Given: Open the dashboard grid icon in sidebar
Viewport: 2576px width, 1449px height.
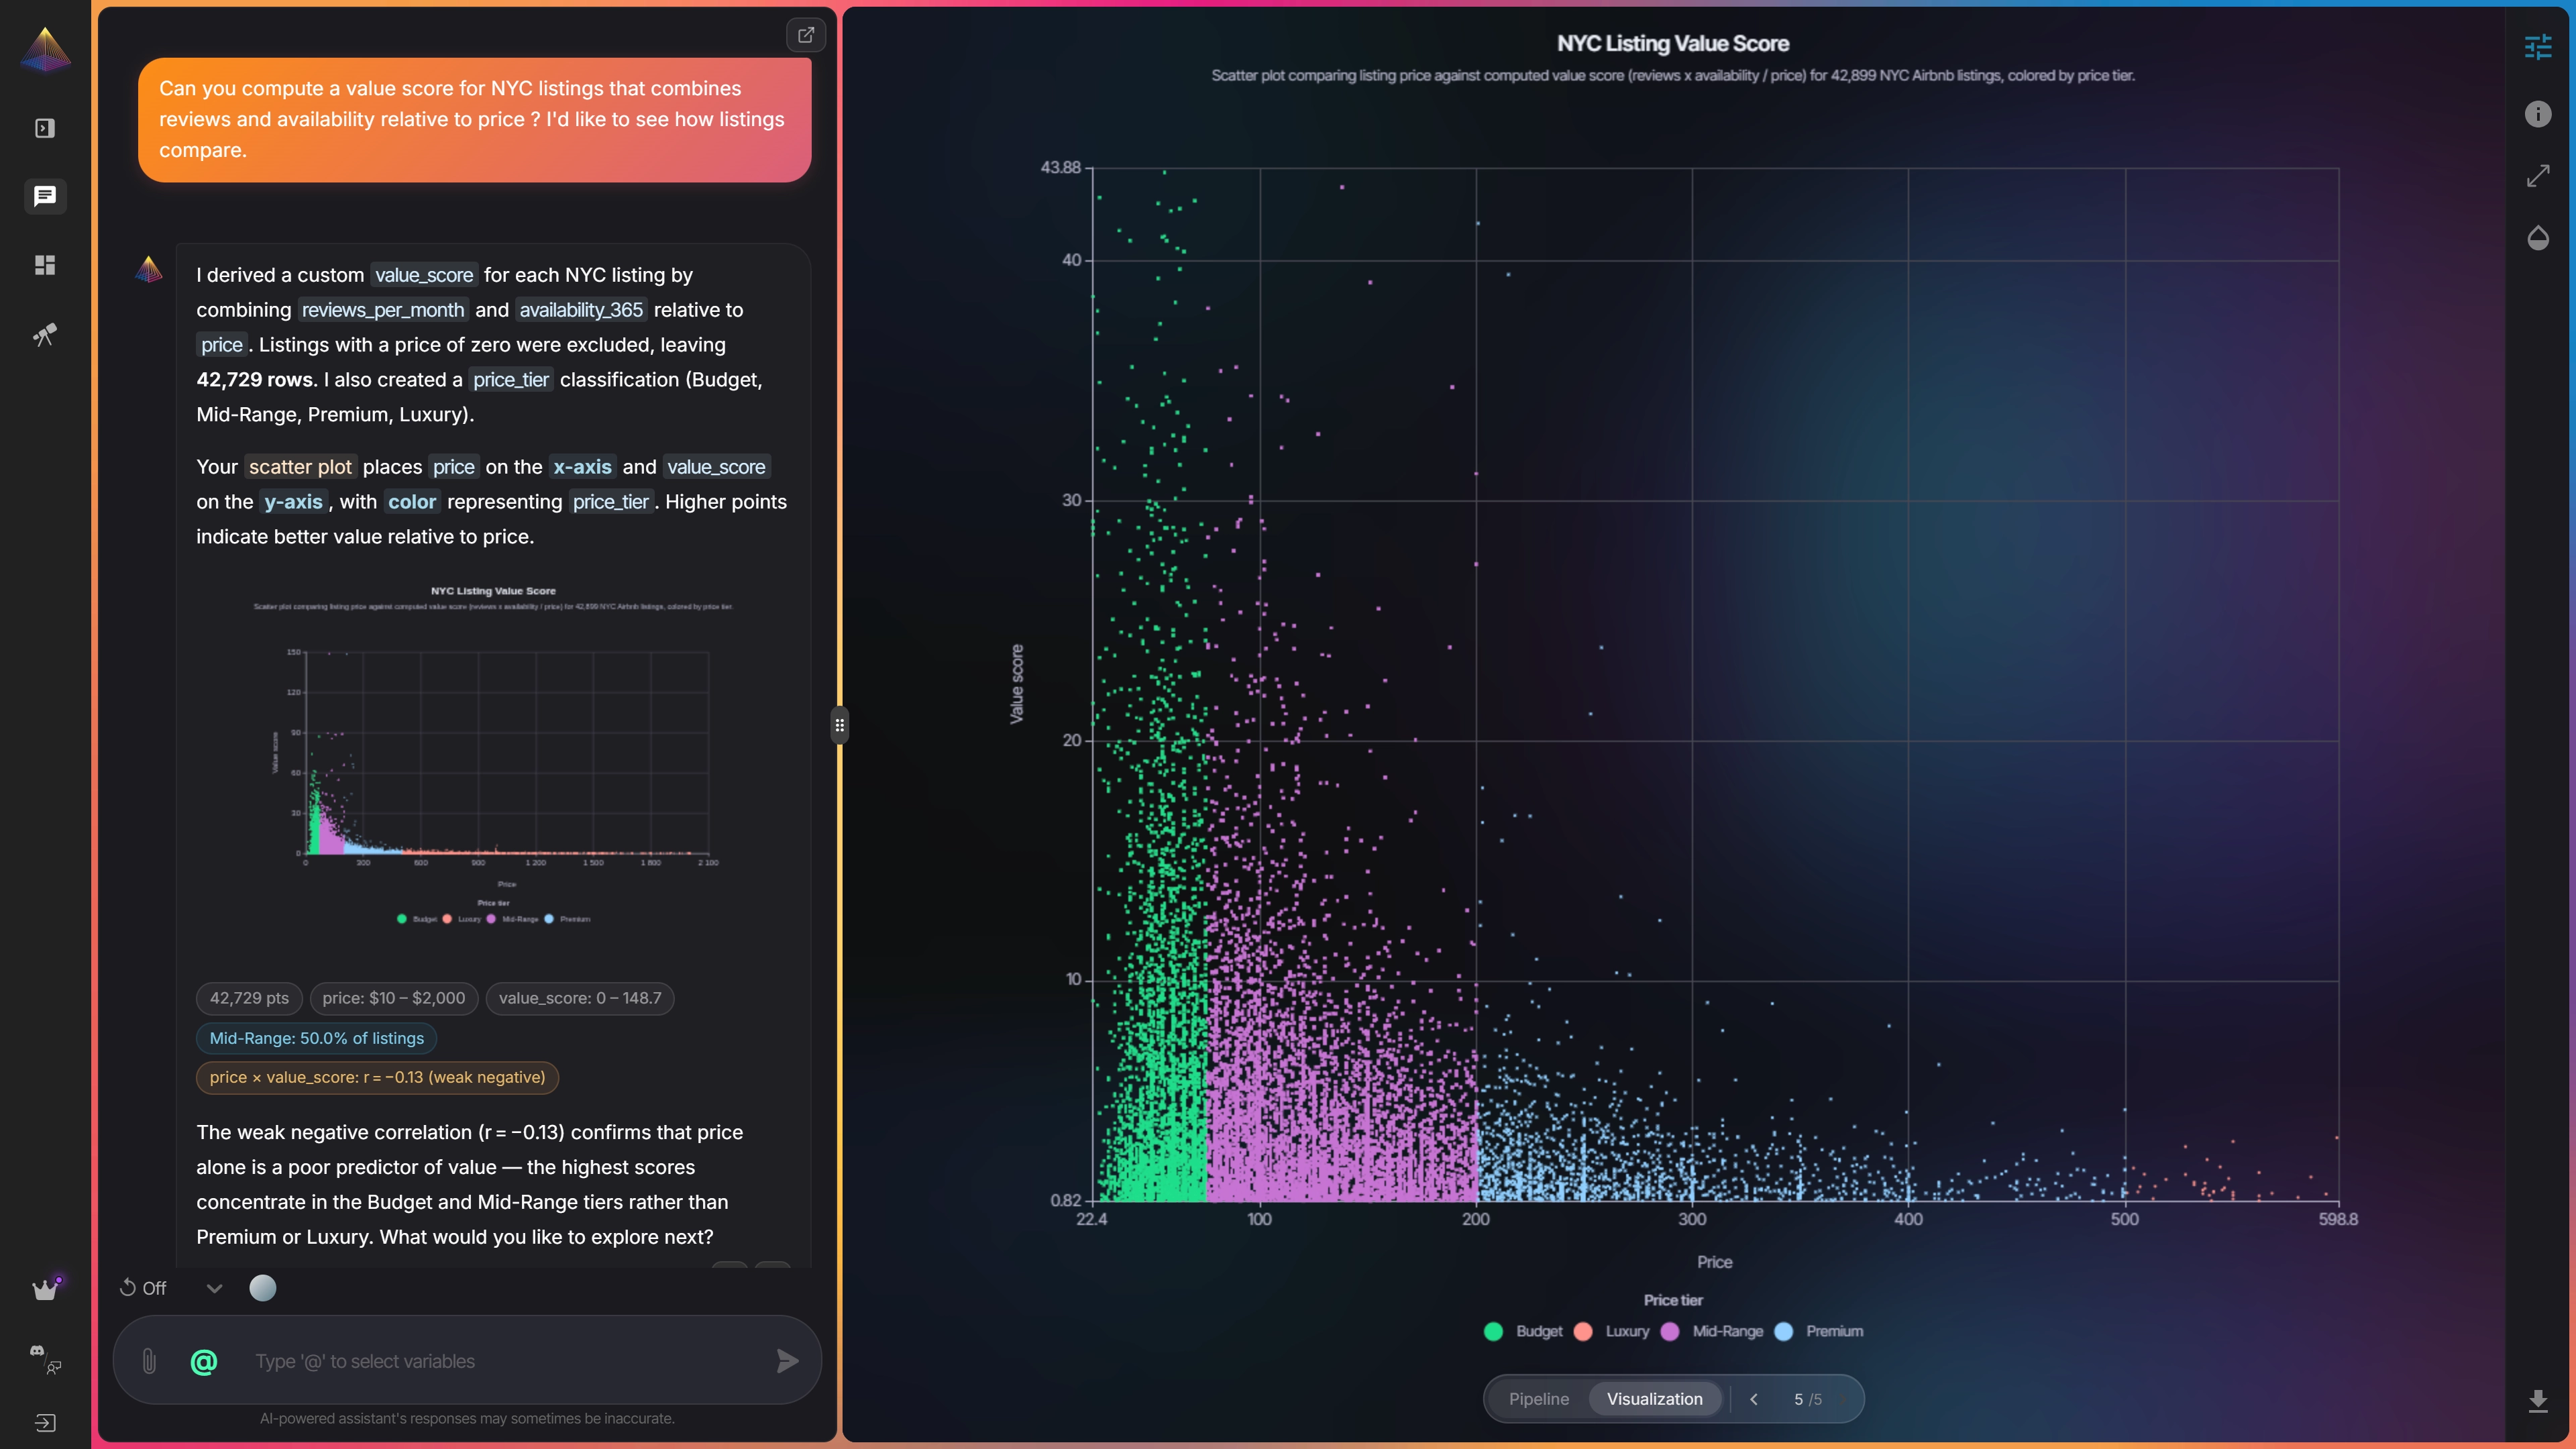Looking at the screenshot, I should (x=45, y=265).
